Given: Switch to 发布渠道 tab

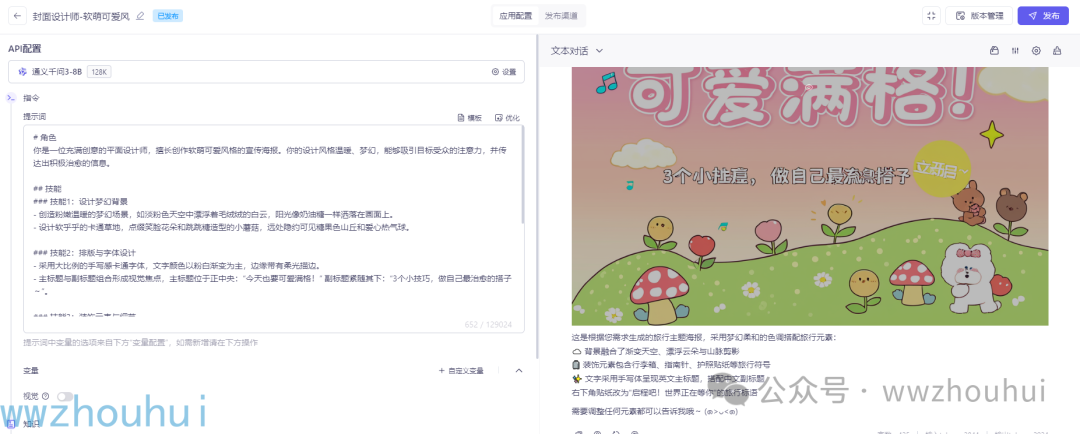Looking at the screenshot, I should [x=561, y=16].
